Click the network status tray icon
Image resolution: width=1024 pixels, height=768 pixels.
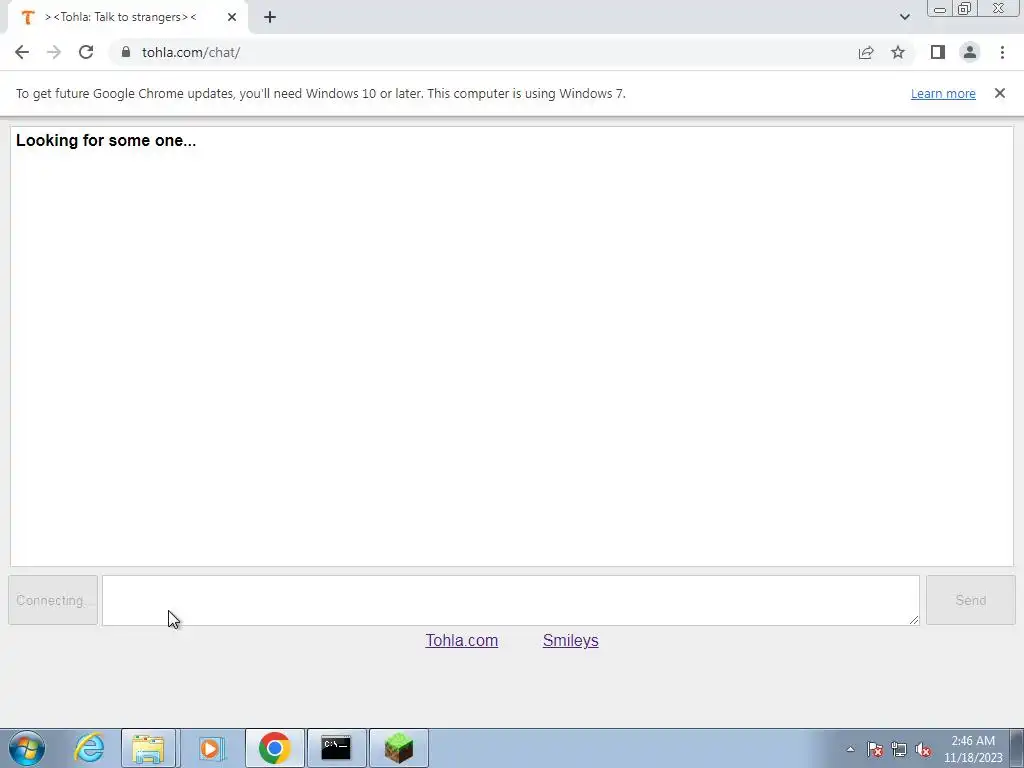pos(899,749)
